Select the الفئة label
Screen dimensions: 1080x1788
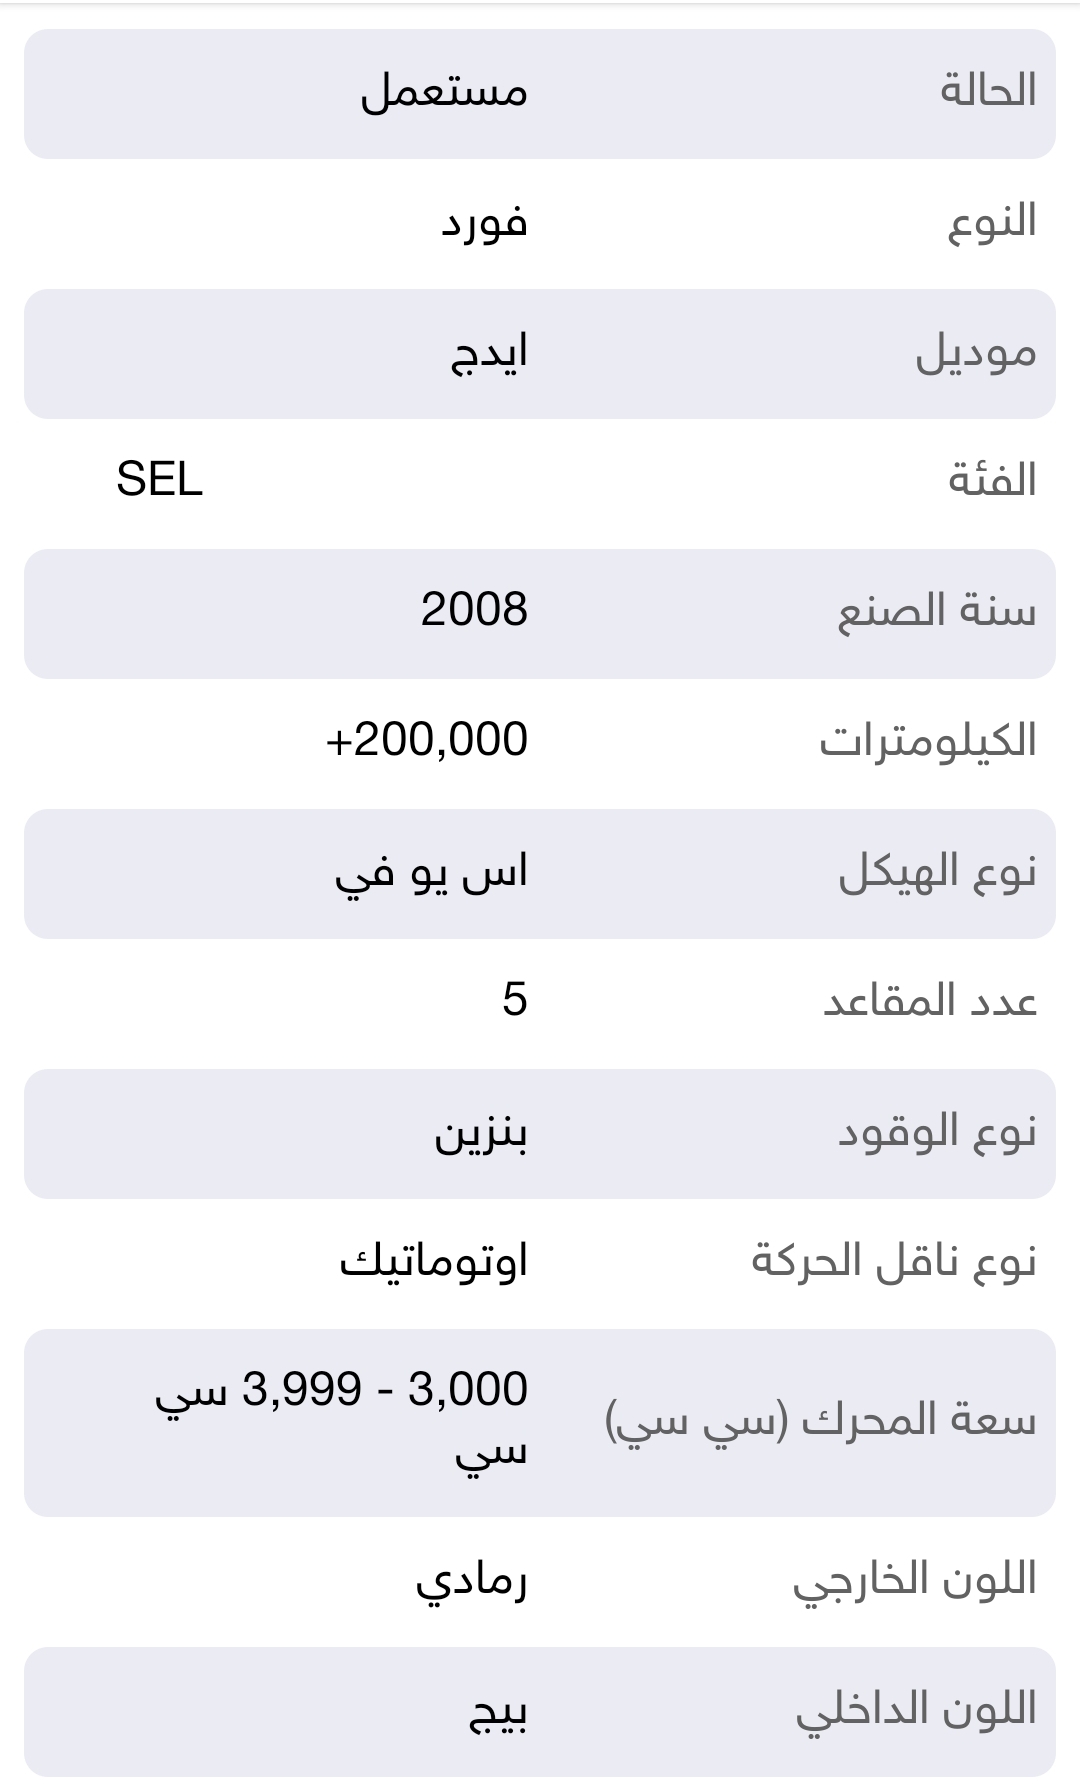(992, 481)
